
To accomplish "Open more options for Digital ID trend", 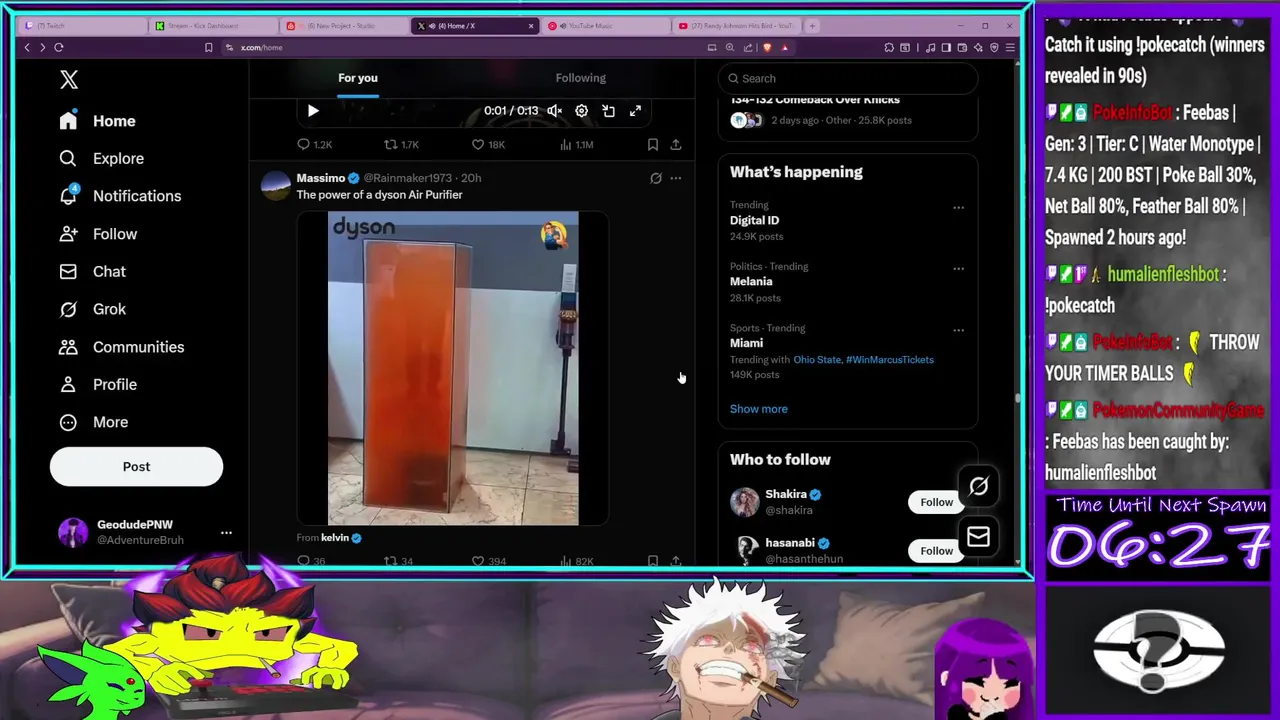I will [958, 208].
